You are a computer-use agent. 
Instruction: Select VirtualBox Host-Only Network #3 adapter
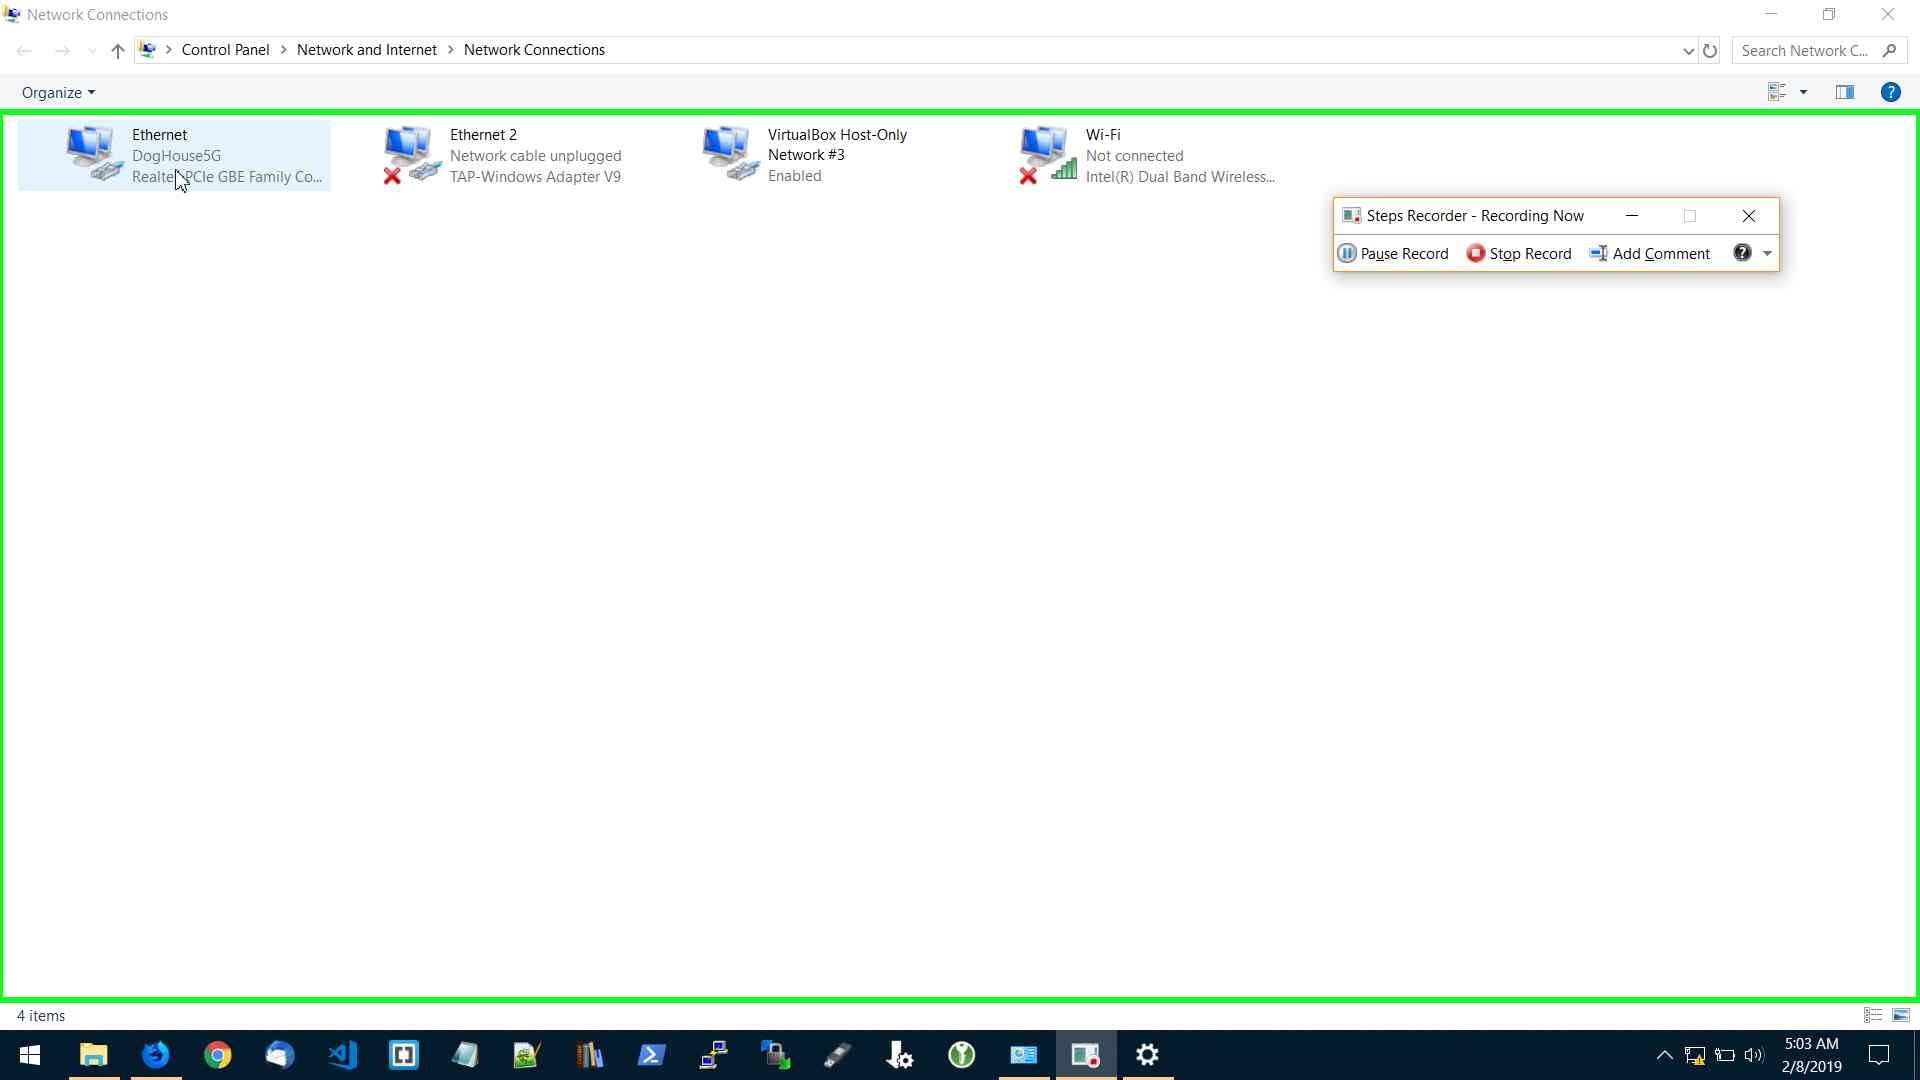pos(837,154)
